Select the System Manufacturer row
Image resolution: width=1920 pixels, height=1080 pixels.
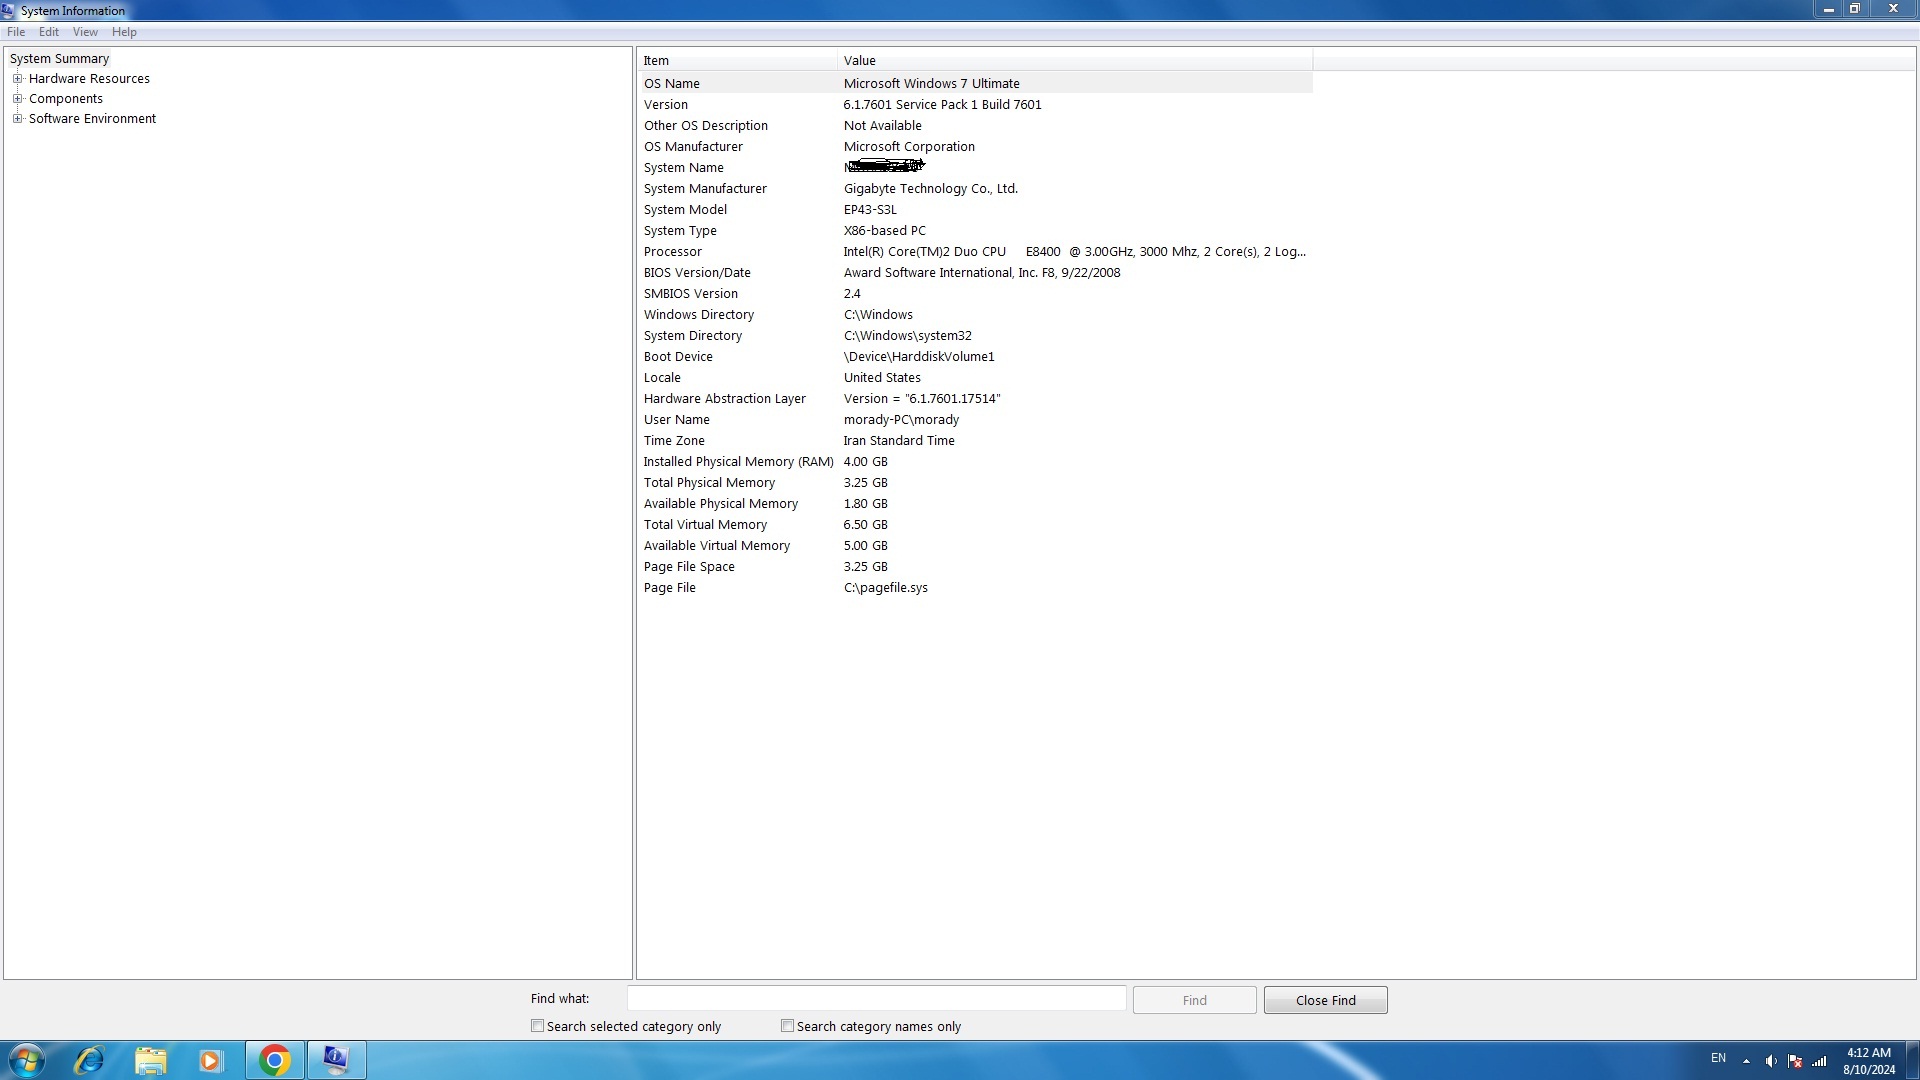(x=976, y=189)
